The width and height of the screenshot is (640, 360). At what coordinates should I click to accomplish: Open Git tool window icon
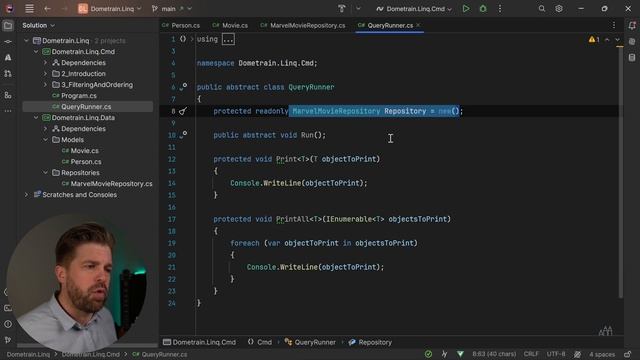[x=8, y=340]
